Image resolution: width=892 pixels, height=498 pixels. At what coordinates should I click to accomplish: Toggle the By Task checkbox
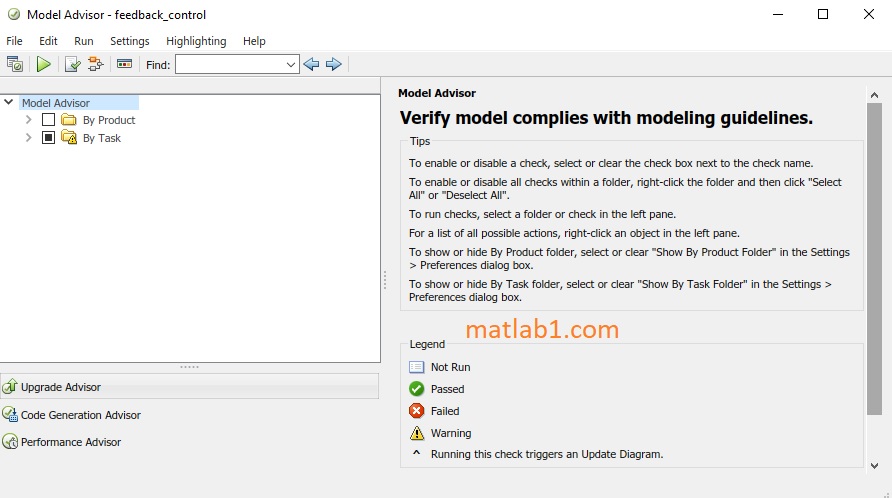coord(48,138)
